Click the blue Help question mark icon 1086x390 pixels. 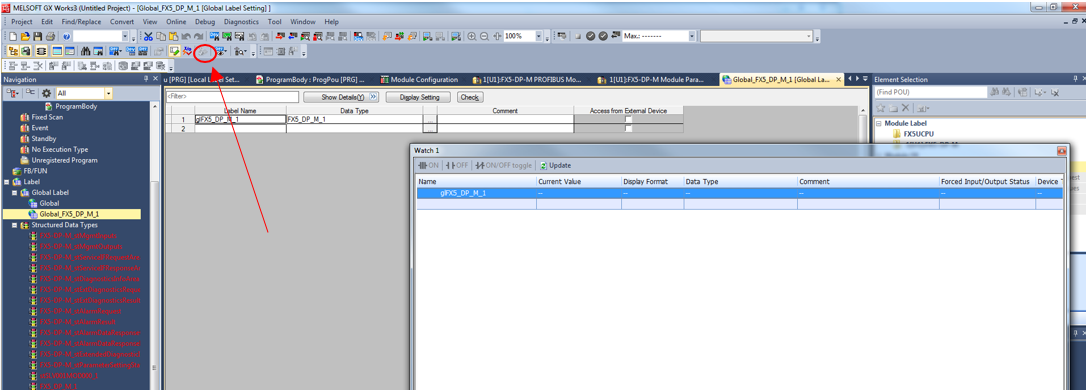(66, 36)
